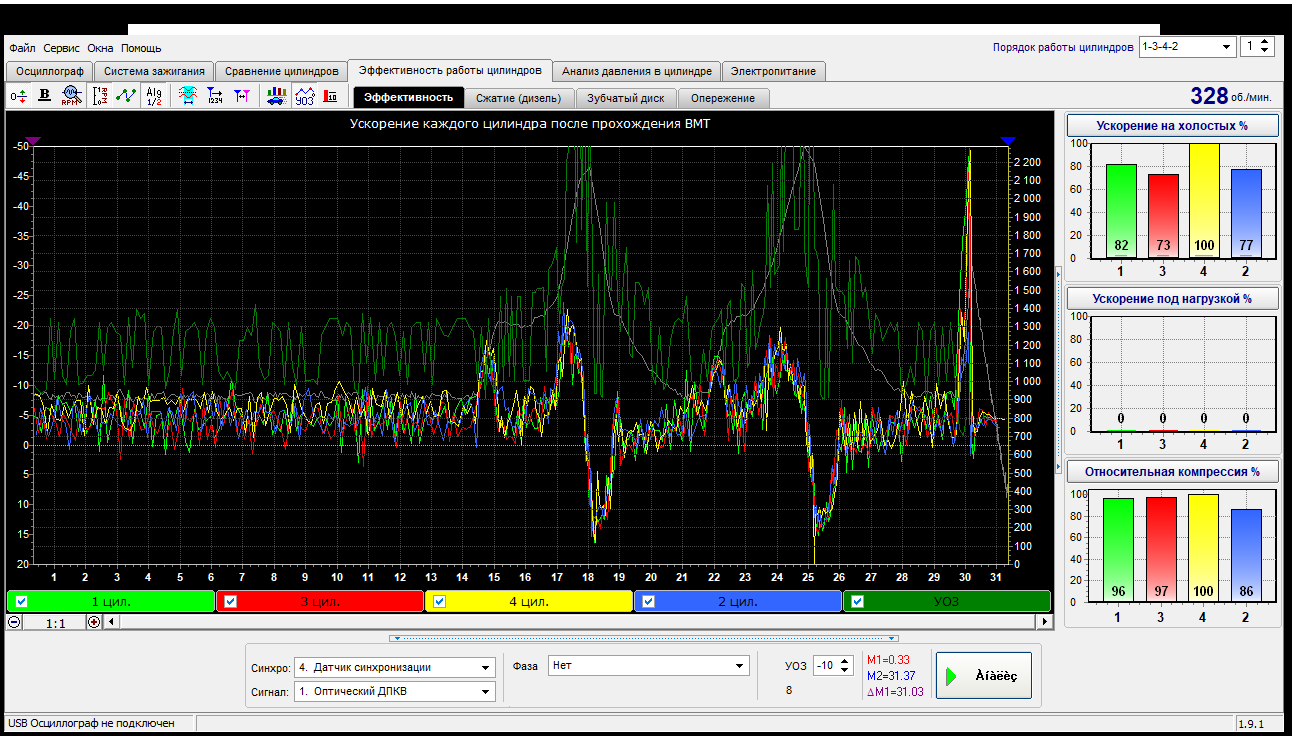Switch to the Сравнение цилиндров tab
Viewport: 1296px width, 736px height.
(x=281, y=71)
